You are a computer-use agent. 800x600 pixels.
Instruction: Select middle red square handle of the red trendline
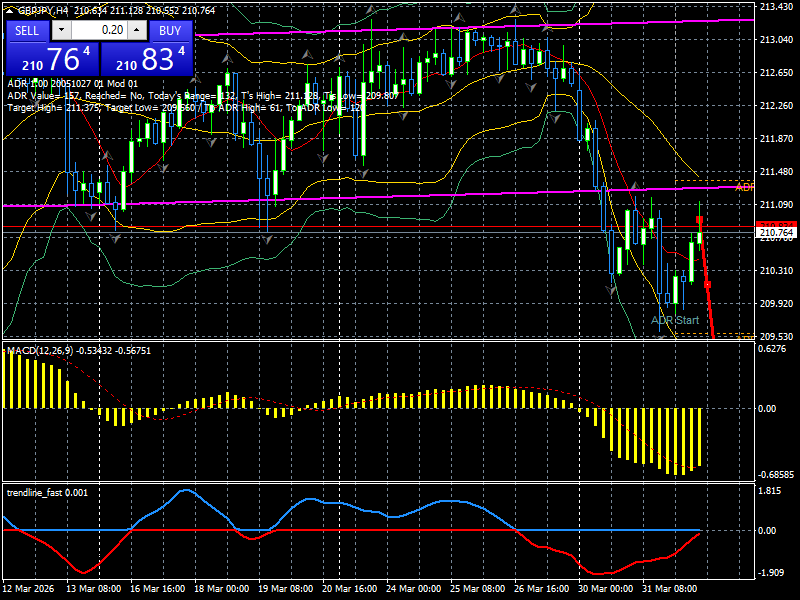tap(707, 285)
